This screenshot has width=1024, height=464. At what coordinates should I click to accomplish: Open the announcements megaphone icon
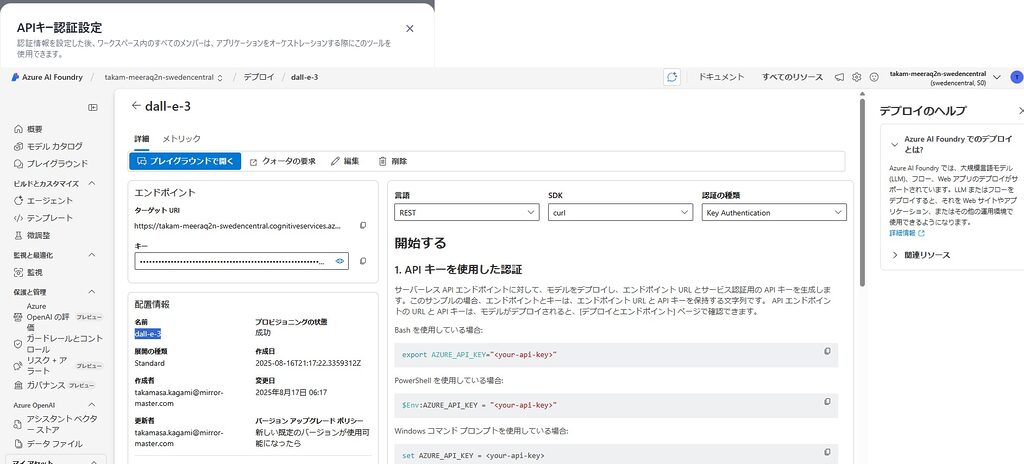coord(840,77)
